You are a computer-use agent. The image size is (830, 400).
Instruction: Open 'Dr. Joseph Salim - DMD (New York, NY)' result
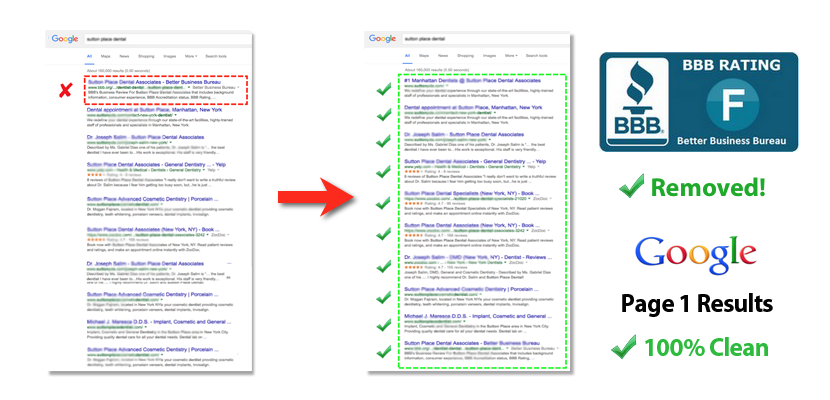(478, 258)
